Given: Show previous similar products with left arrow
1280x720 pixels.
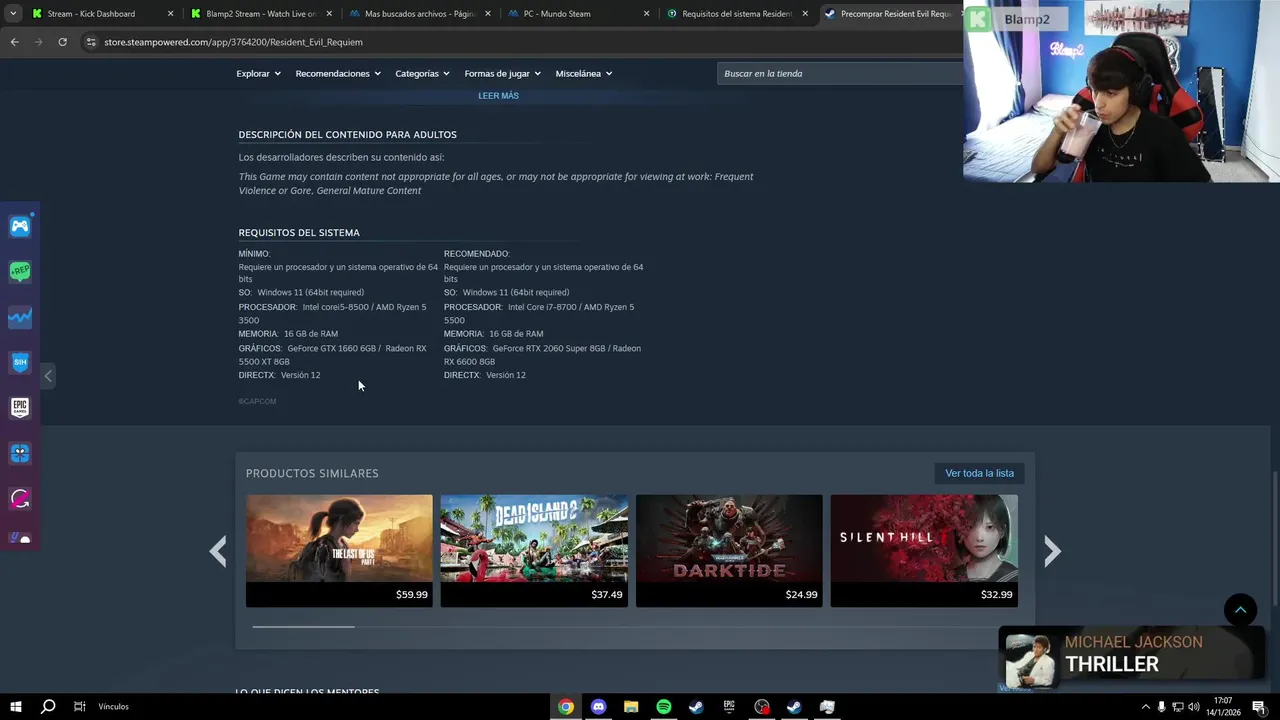Looking at the screenshot, I should [218, 551].
